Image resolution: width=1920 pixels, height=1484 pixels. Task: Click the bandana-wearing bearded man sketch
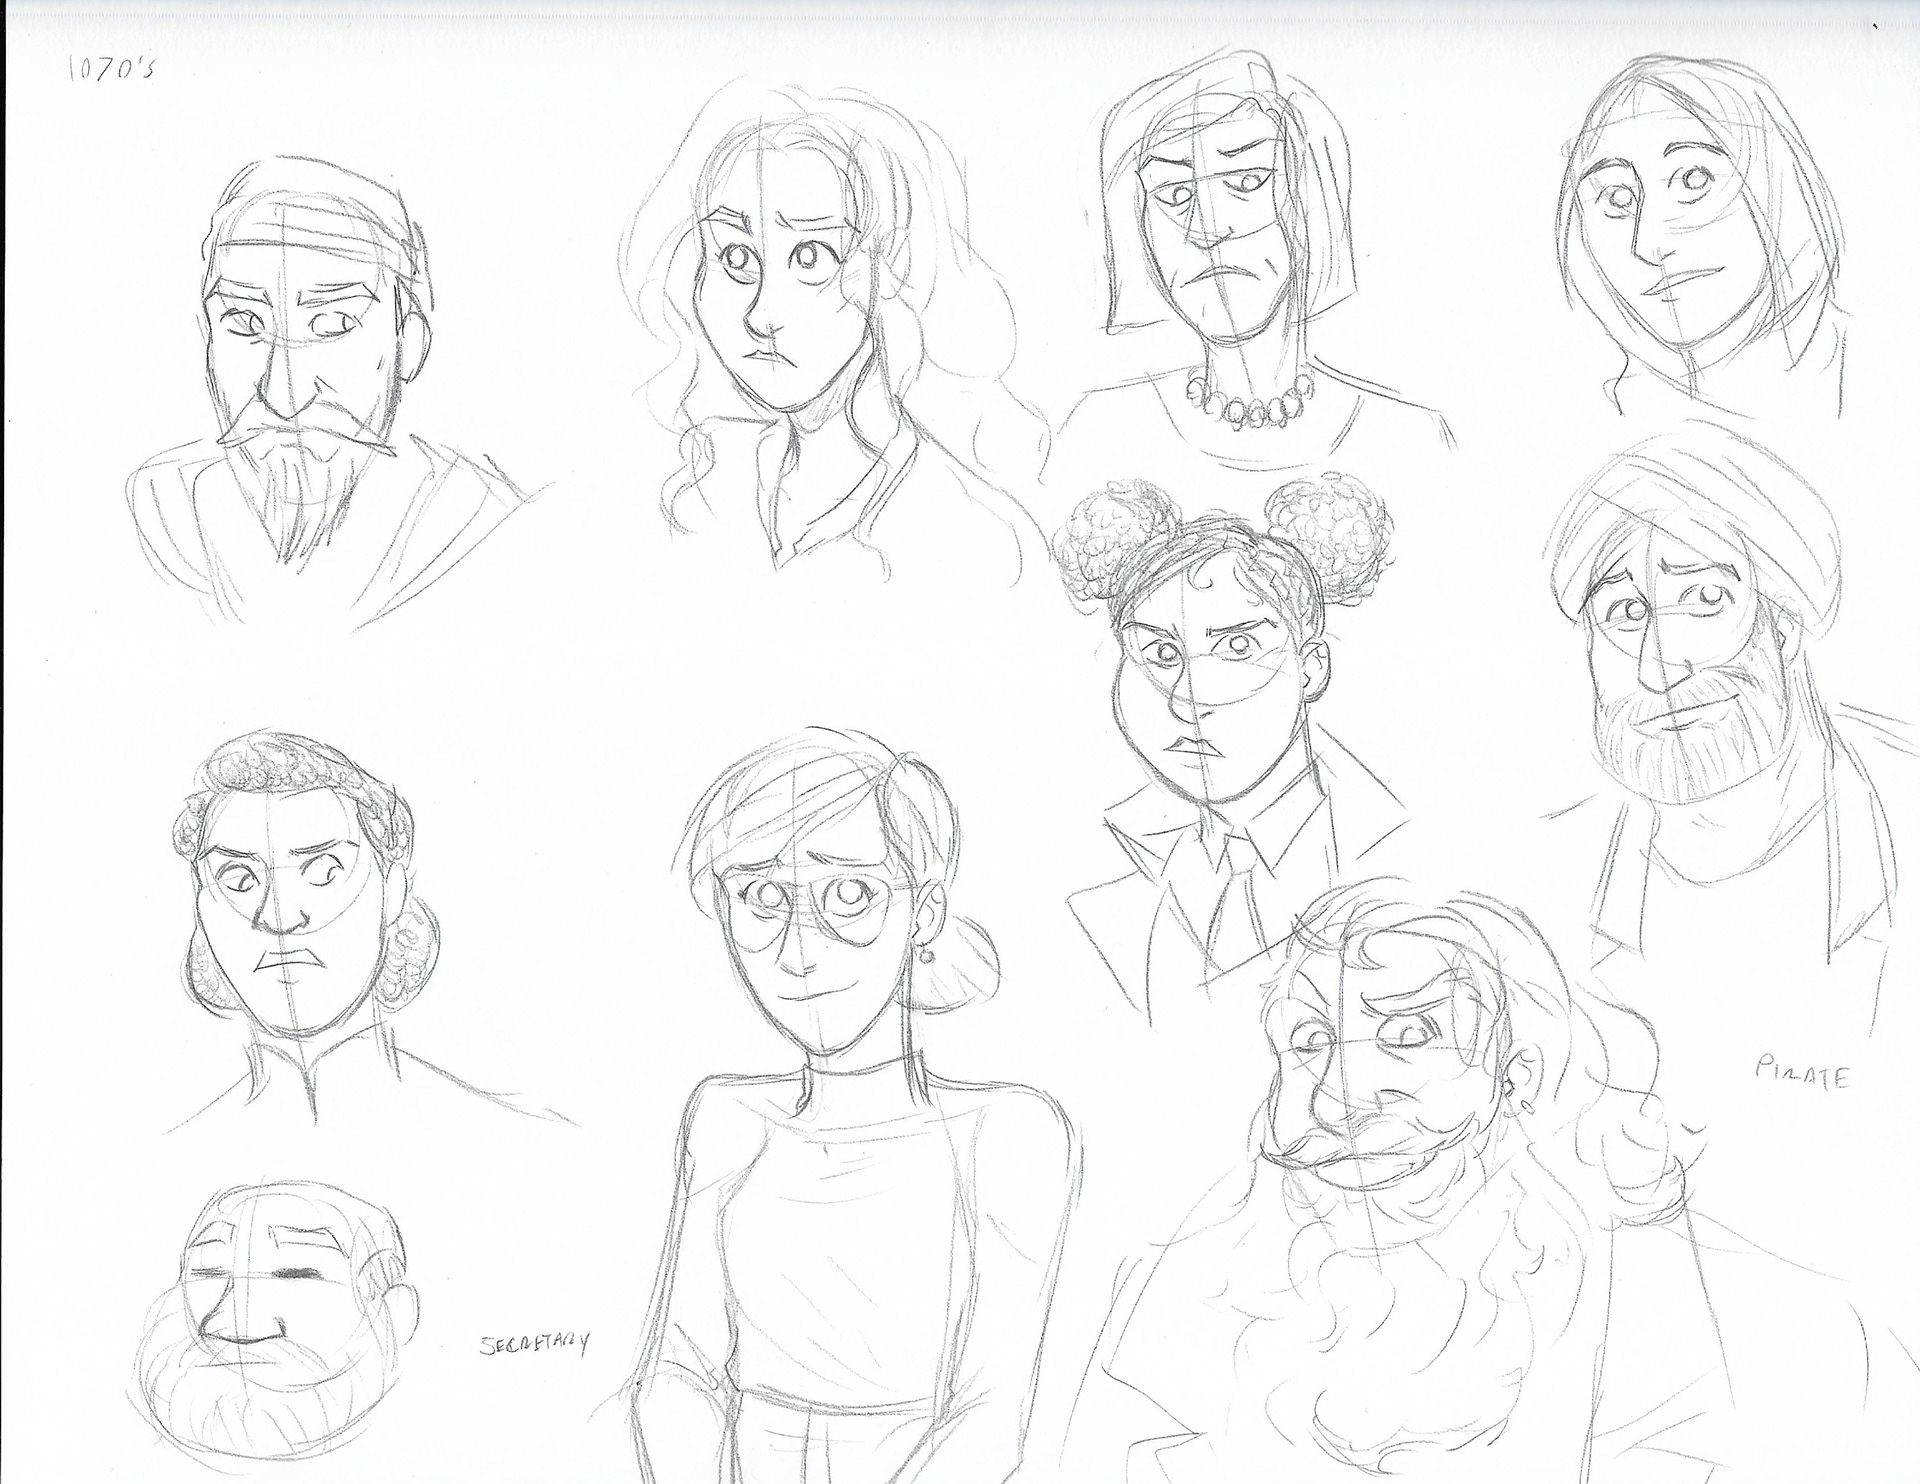(300, 350)
